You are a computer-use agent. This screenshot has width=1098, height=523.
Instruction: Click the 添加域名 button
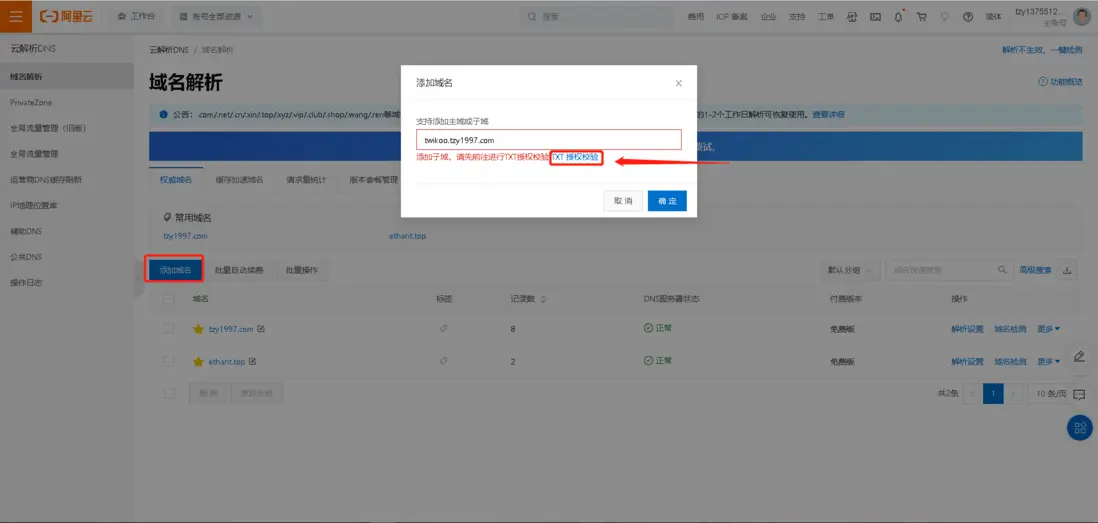pyautogui.click(x=174, y=270)
